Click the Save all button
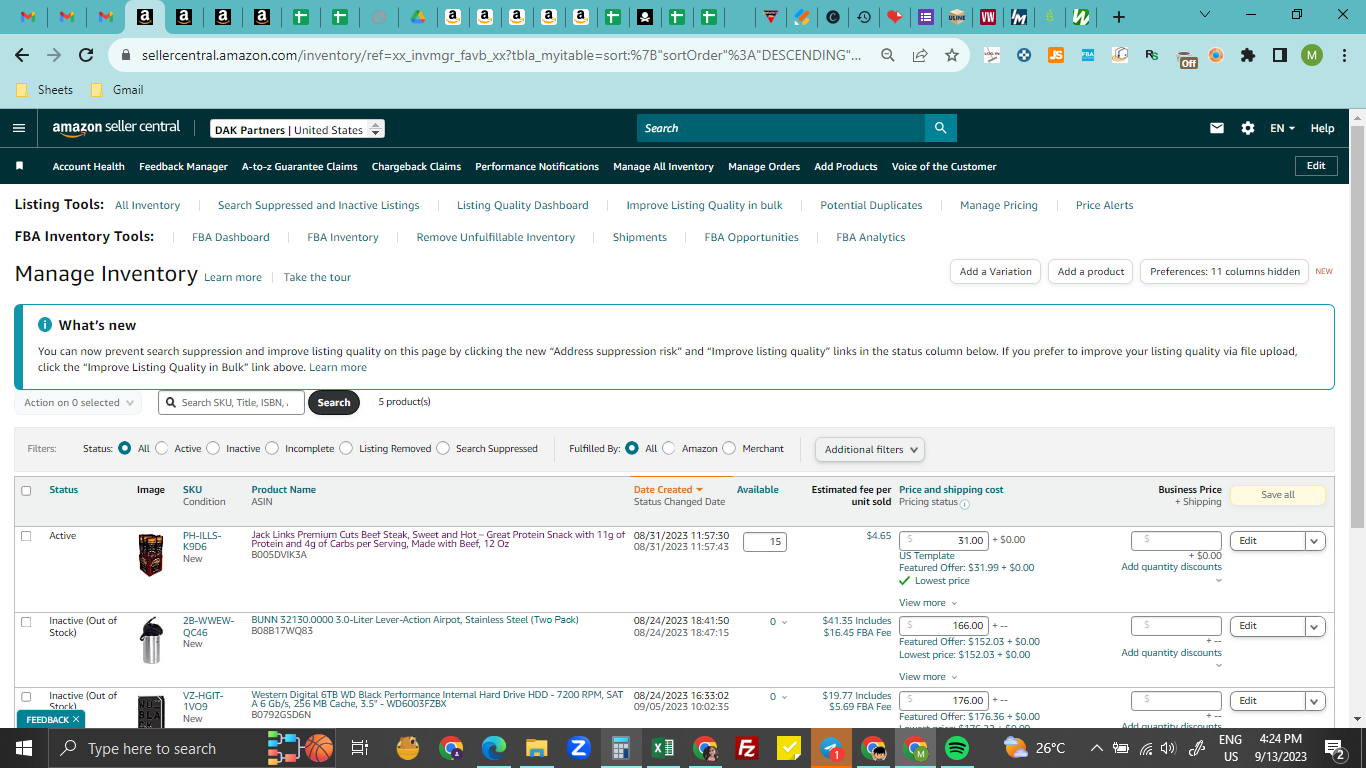The height and width of the screenshot is (768, 1366). [1277, 494]
